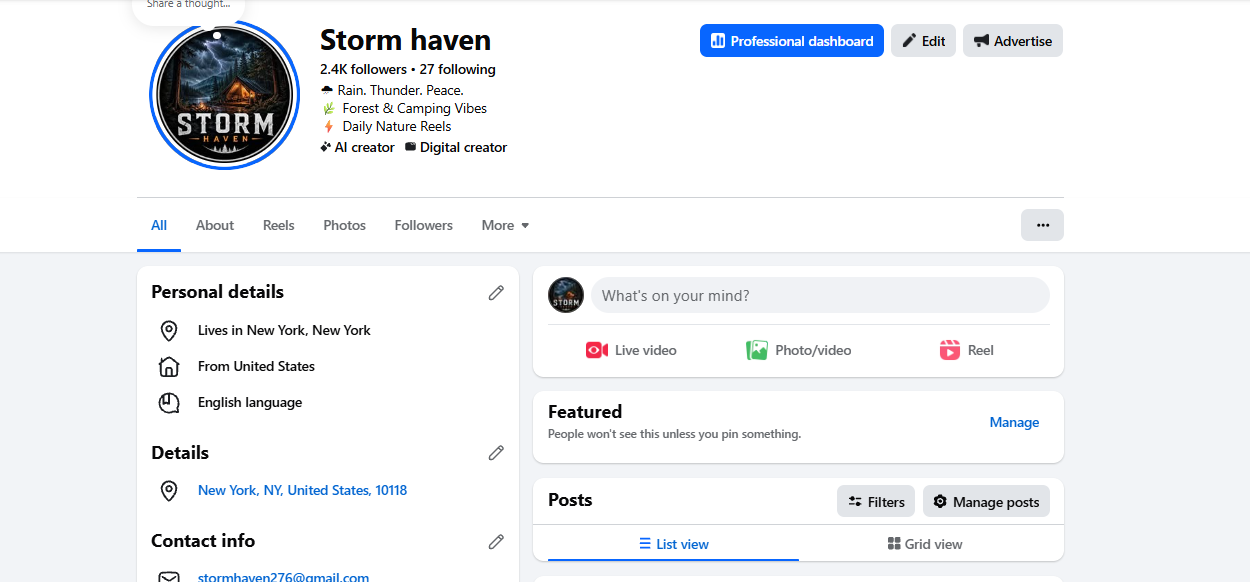Click the What's on your mind field

point(820,295)
